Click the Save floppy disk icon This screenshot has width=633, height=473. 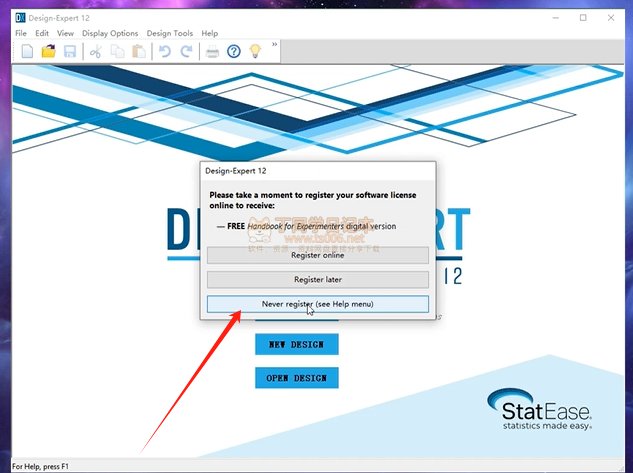pyautogui.click(x=70, y=51)
